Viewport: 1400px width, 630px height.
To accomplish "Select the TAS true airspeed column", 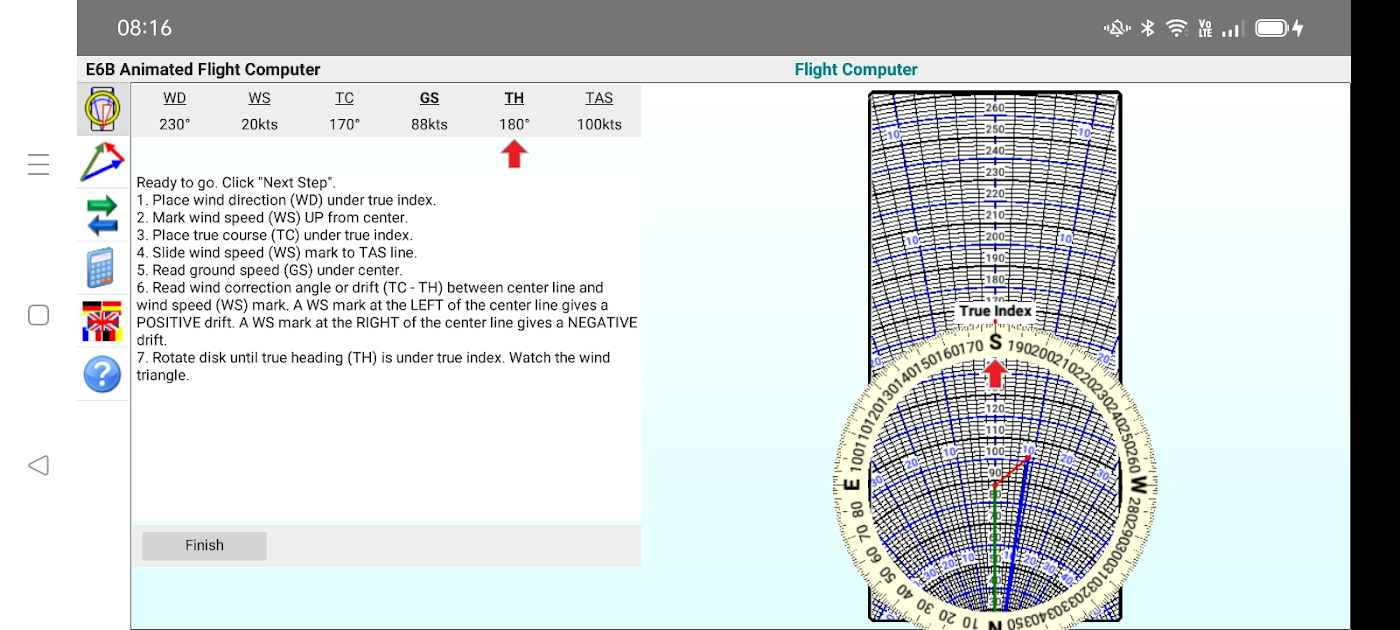I will coord(599,98).
